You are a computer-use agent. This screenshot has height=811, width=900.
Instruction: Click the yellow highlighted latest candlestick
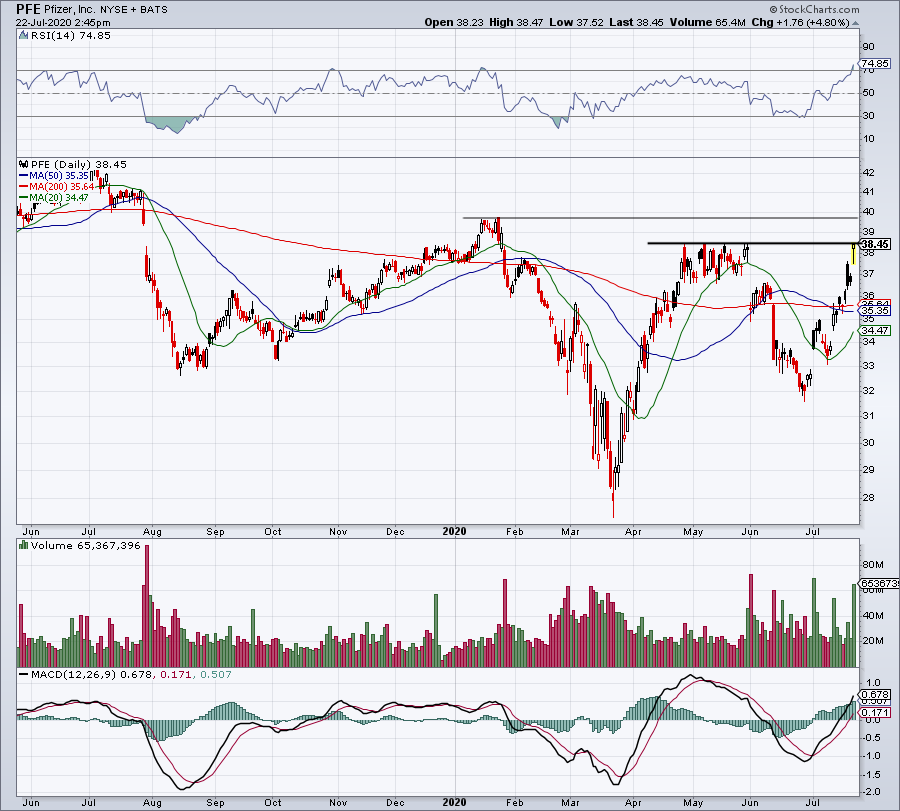pos(854,254)
